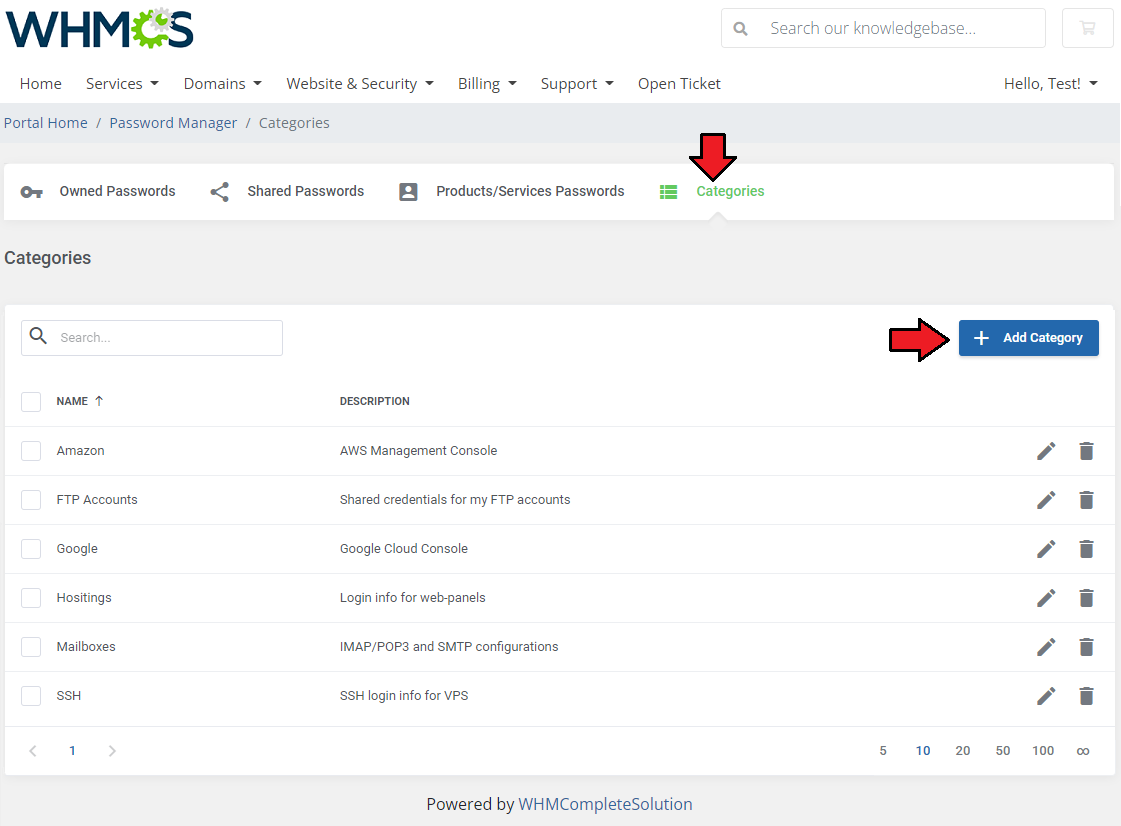Show 5 entries per page
Image resolution: width=1121 pixels, height=826 pixels.
point(883,751)
